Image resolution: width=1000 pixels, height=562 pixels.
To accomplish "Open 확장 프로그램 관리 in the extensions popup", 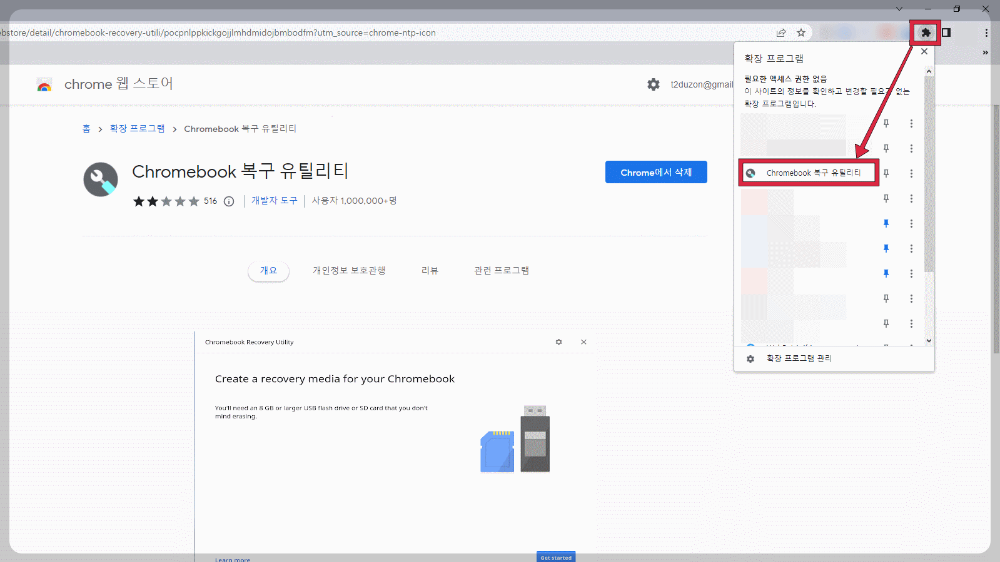I will pyautogui.click(x=798, y=359).
